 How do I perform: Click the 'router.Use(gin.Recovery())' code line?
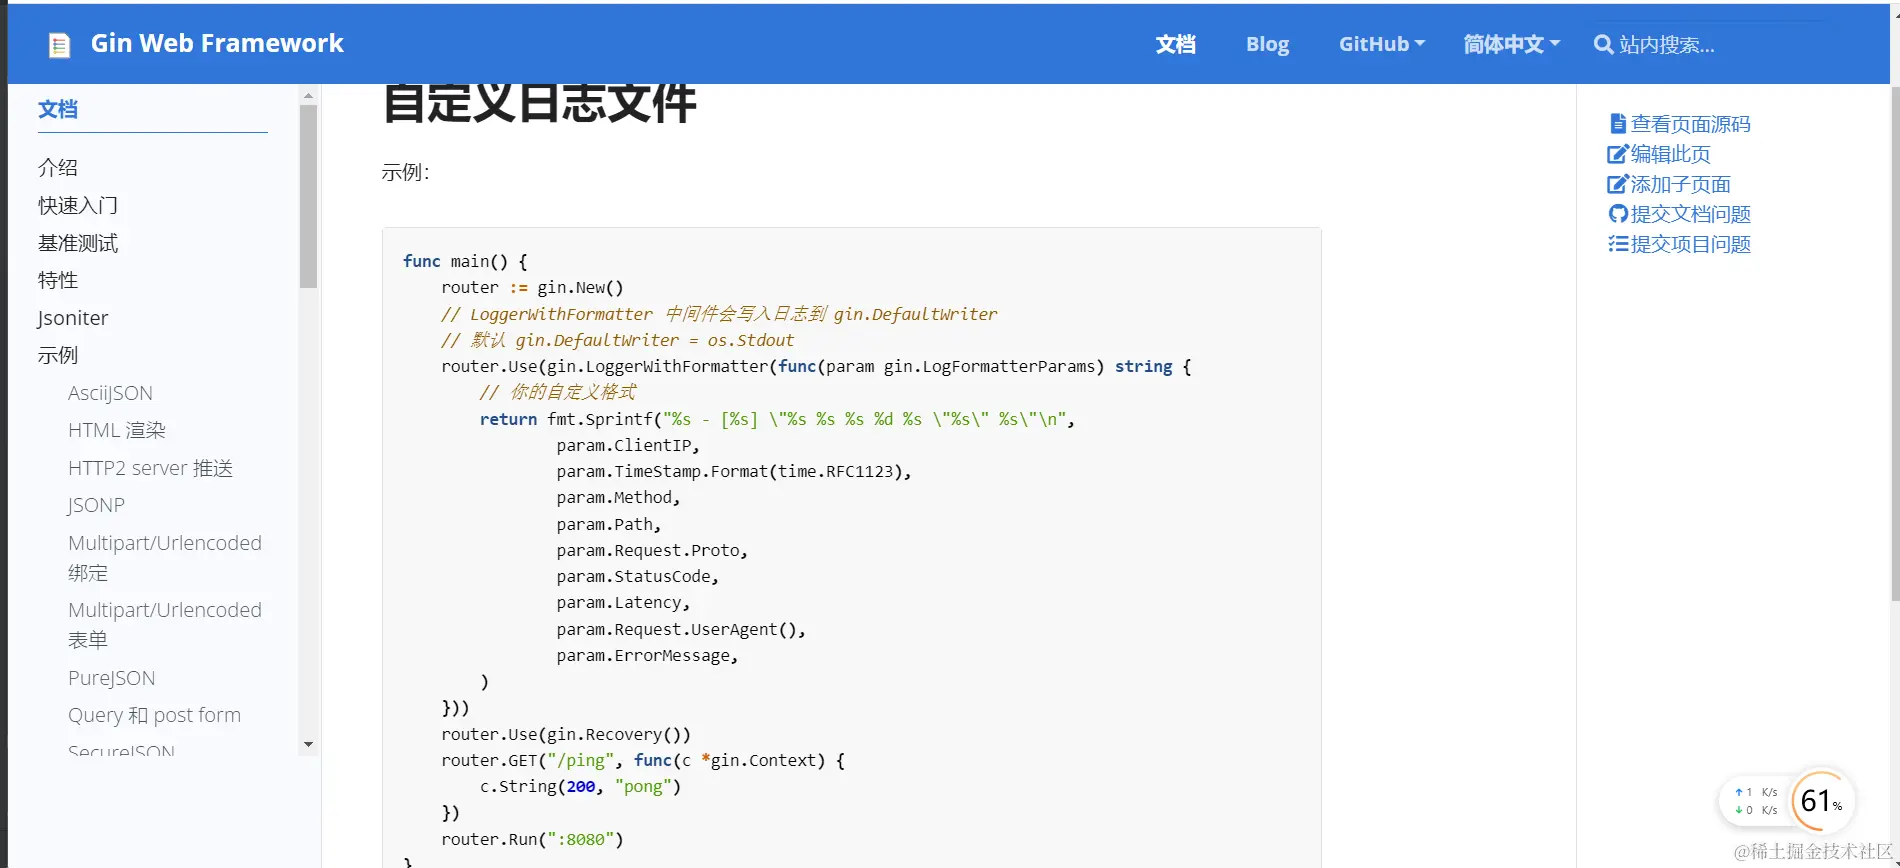point(566,734)
